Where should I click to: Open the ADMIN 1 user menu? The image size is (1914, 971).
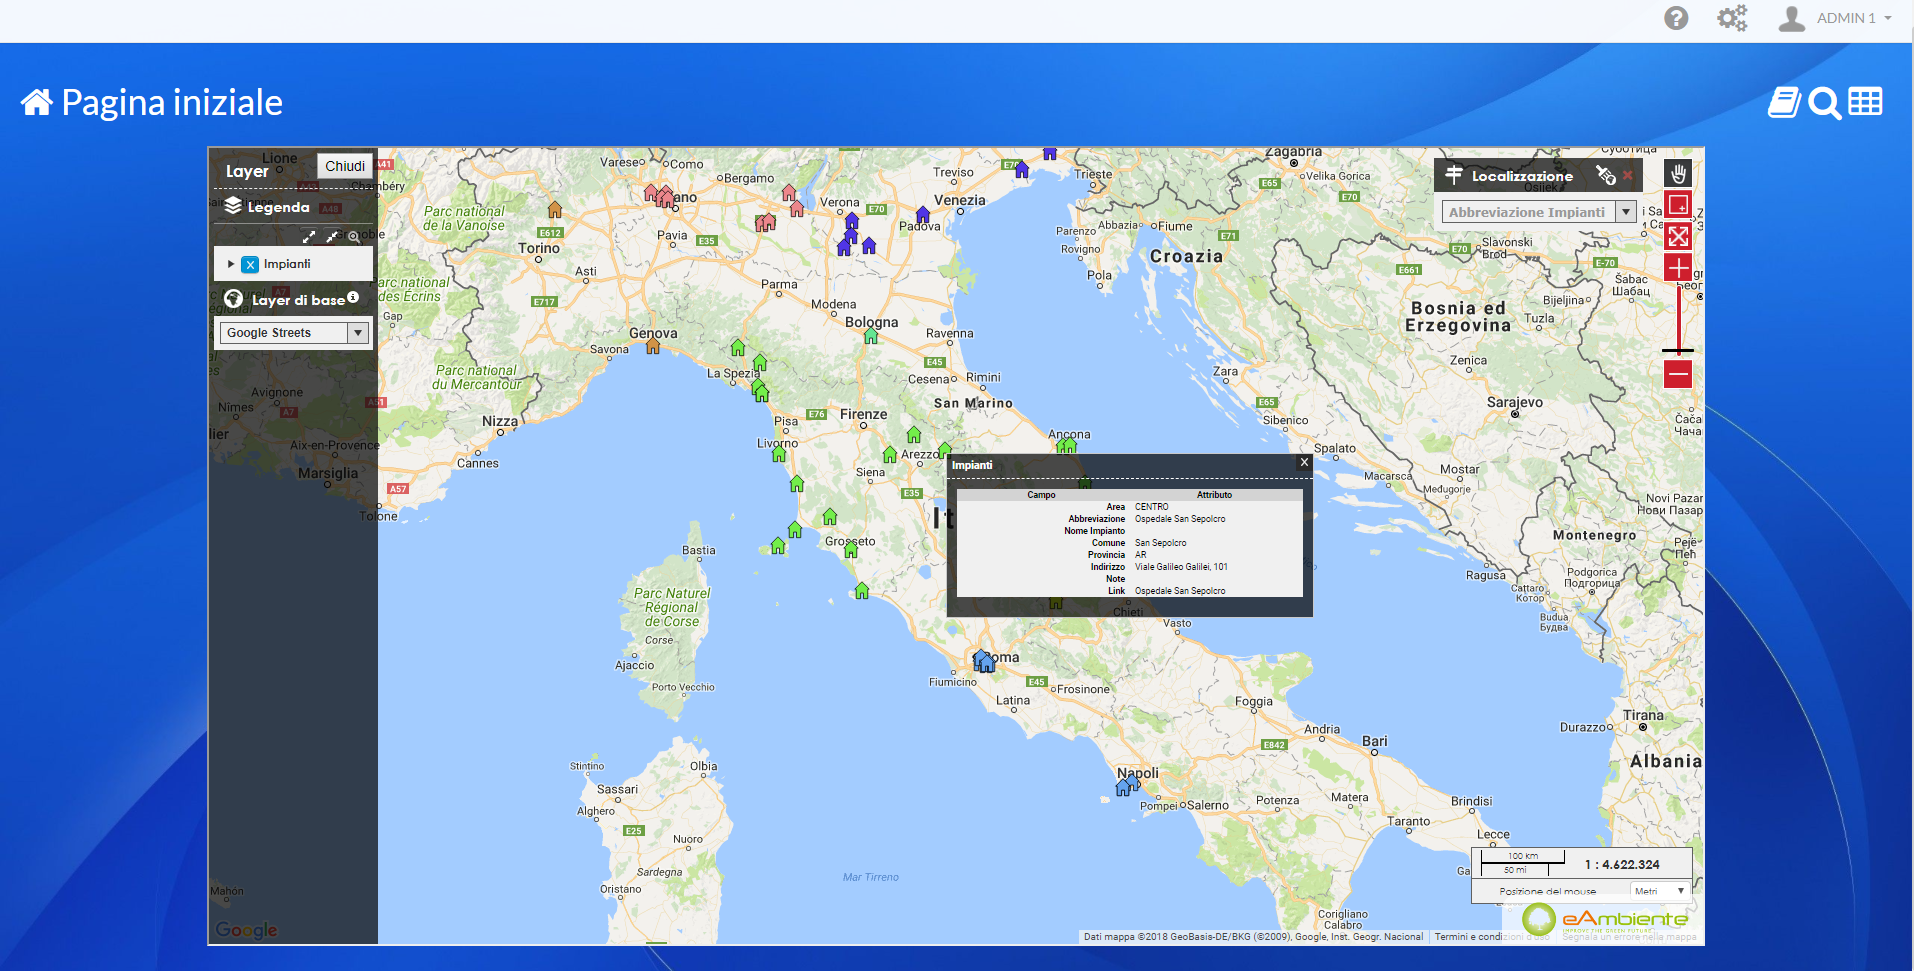click(x=1835, y=18)
